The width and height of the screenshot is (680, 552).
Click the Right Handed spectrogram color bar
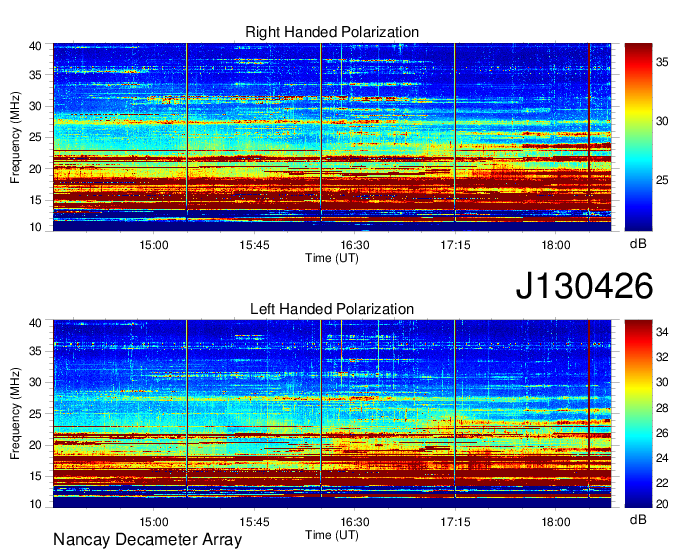(x=638, y=137)
